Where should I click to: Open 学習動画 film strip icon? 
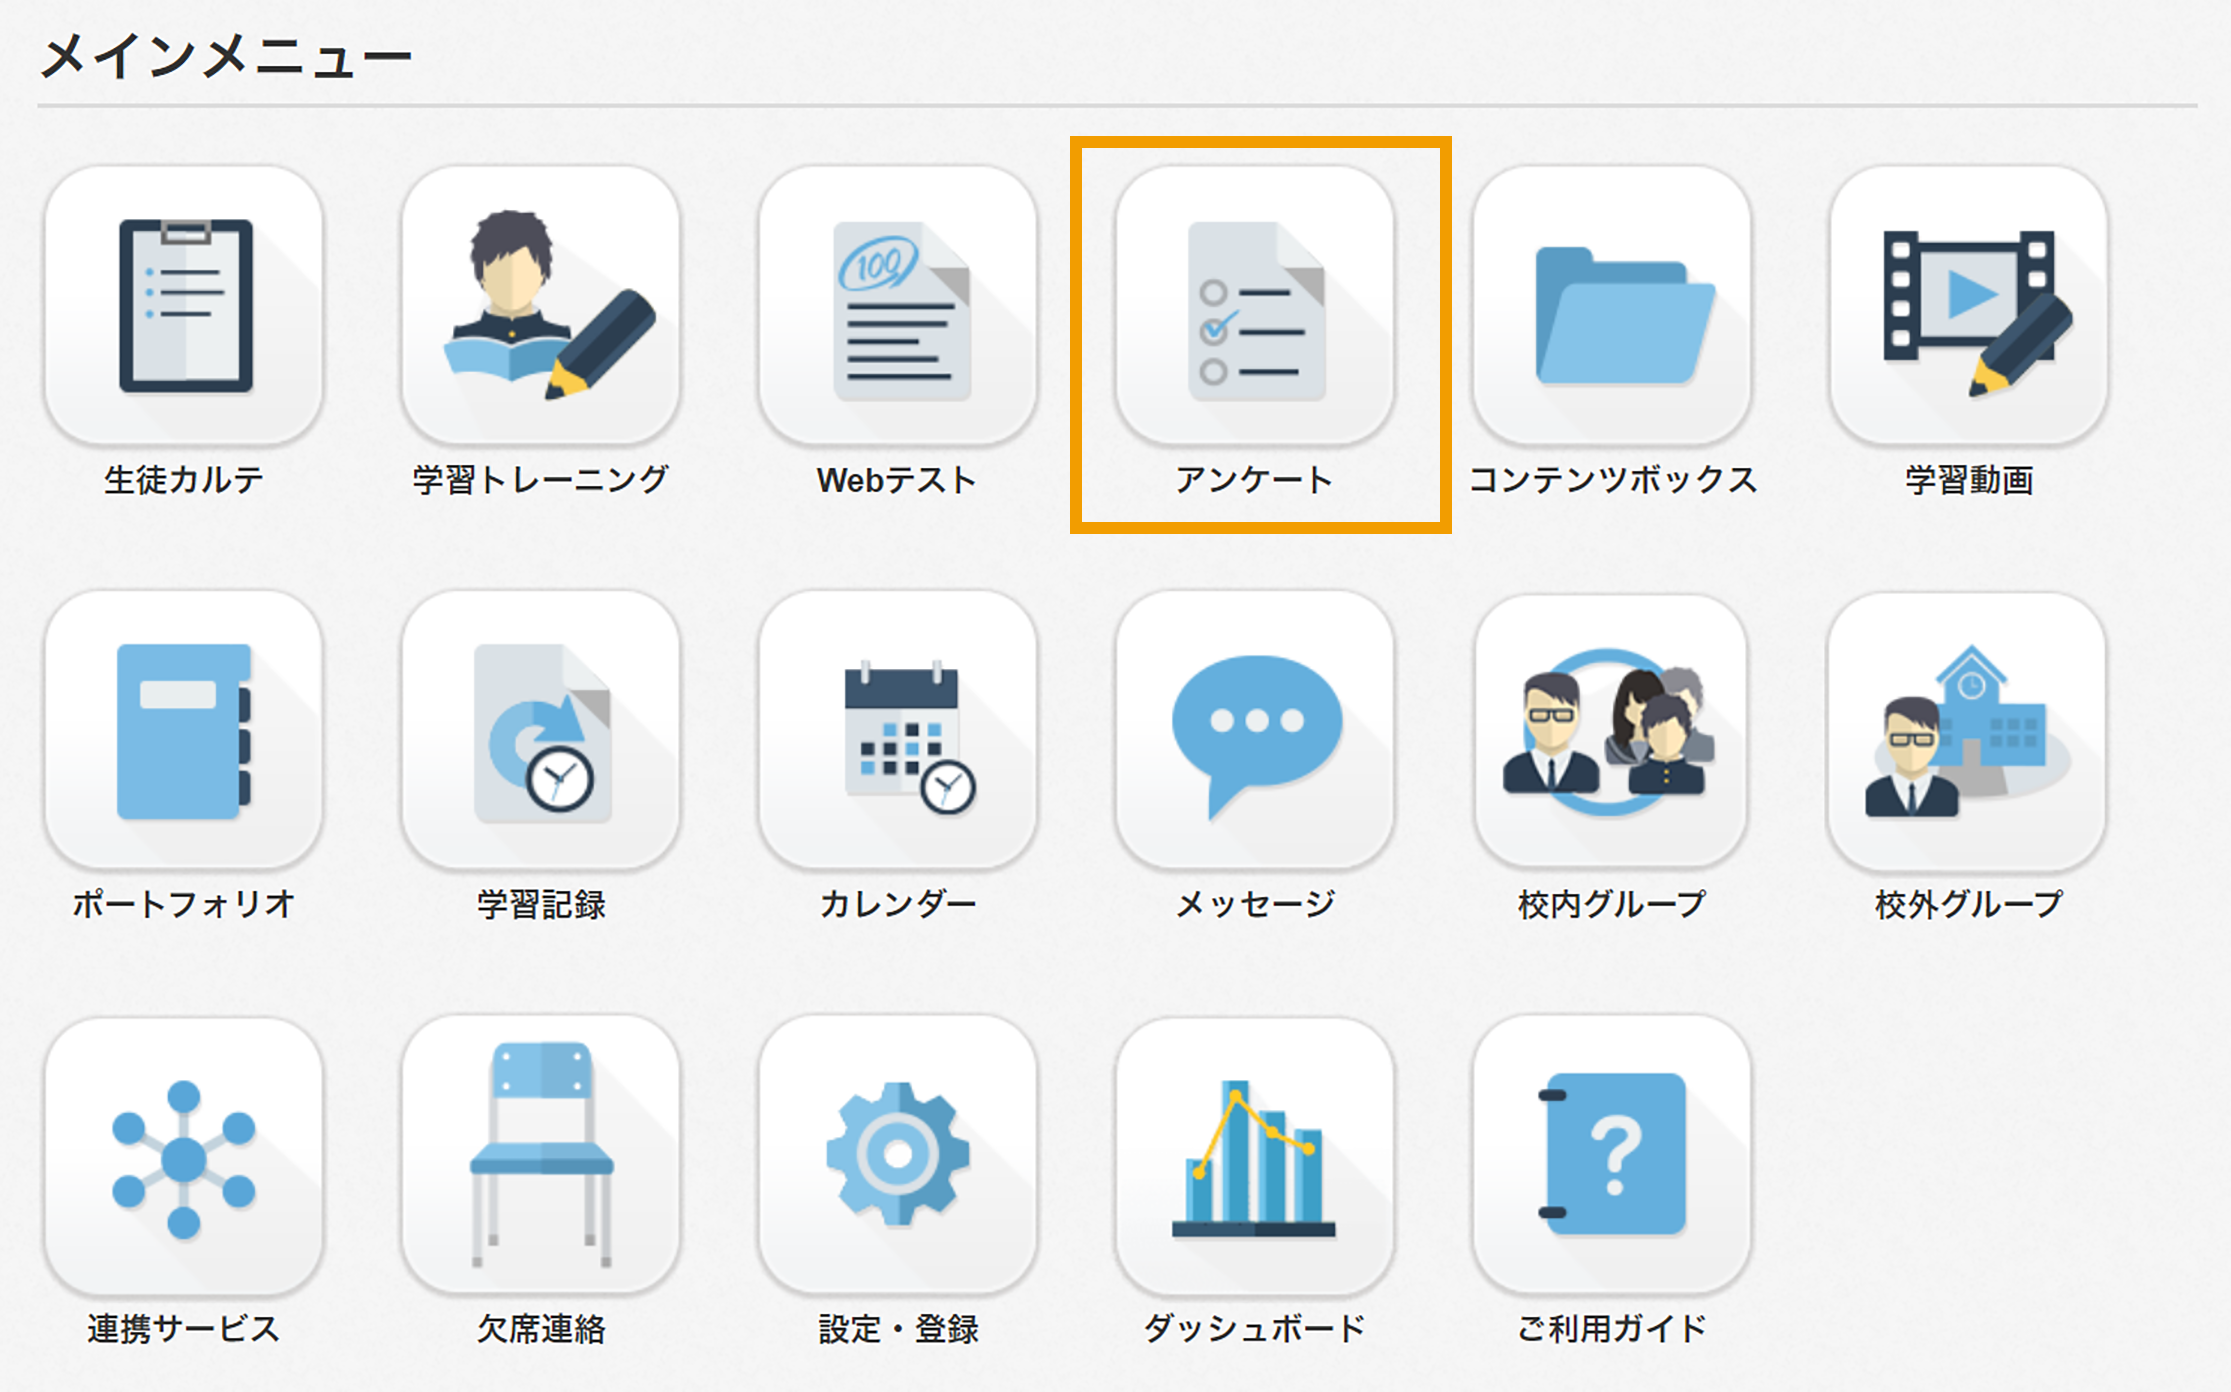click(x=1968, y=305)
